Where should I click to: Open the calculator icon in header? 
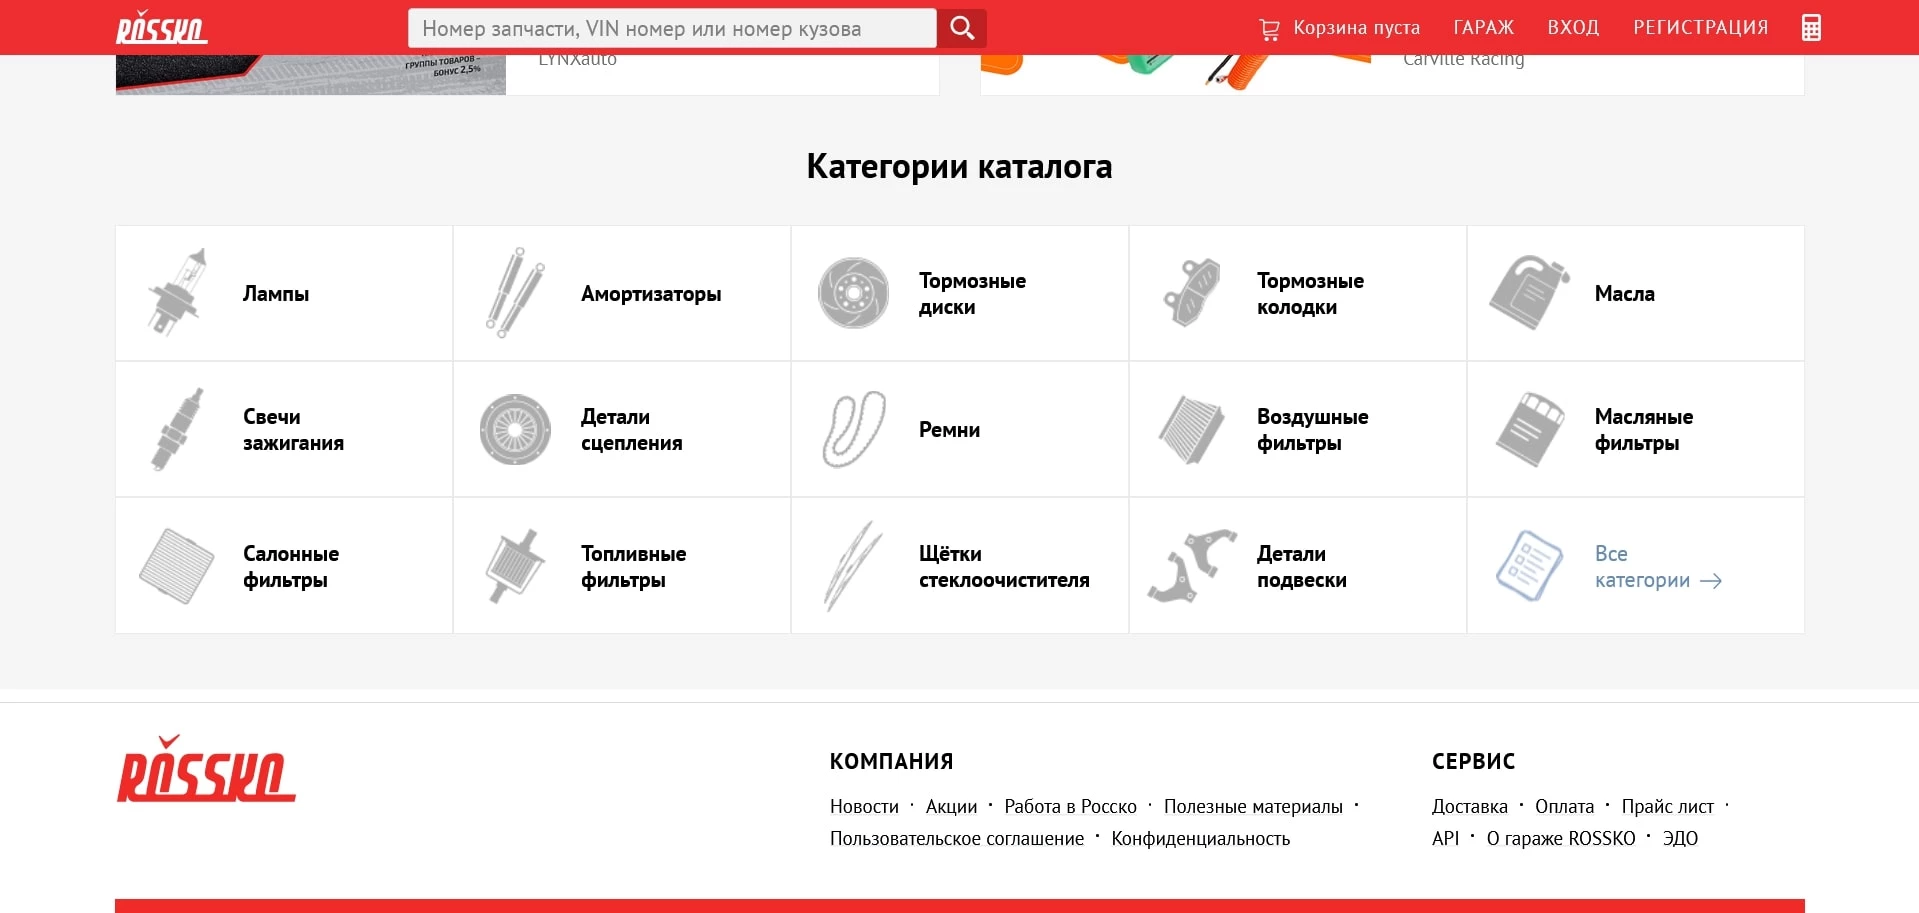point(1811,28)
